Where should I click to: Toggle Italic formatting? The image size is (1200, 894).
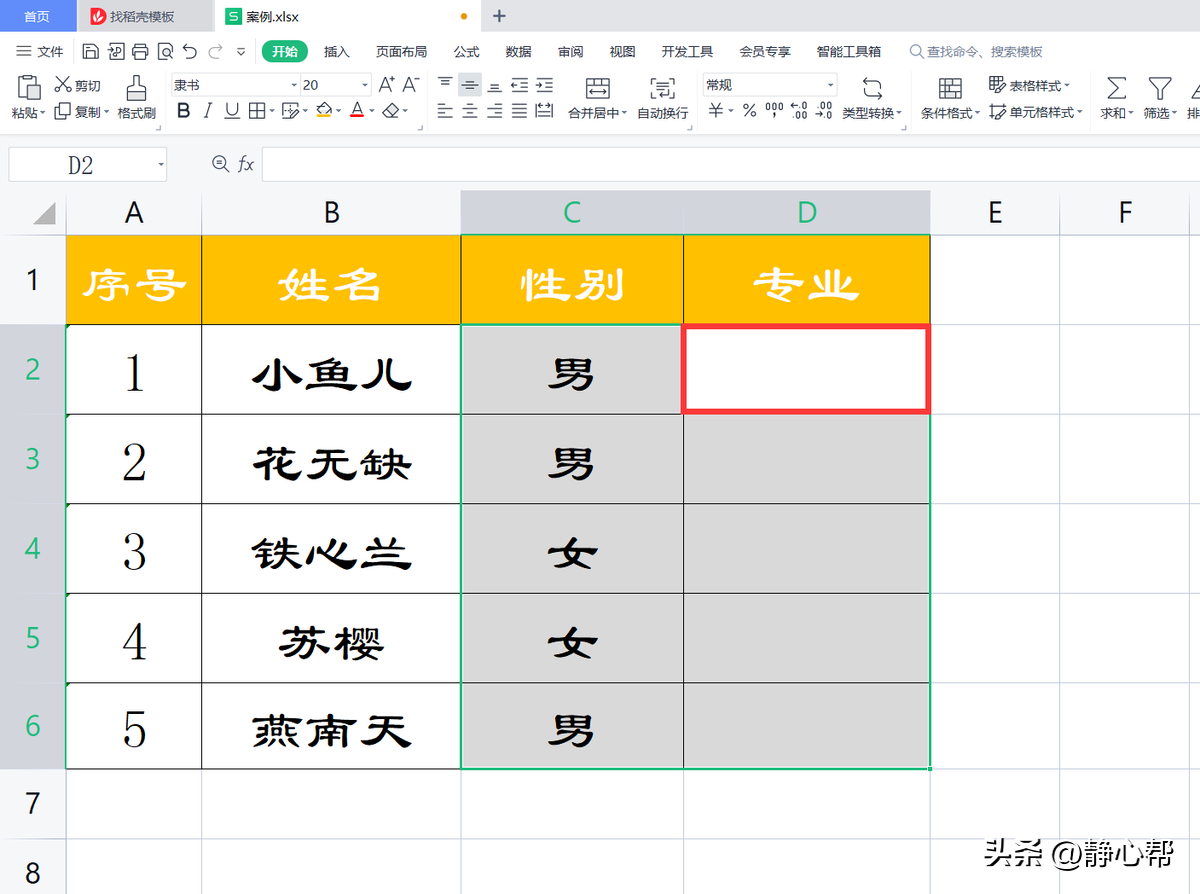pyautogui.click(x=208, y=111)
